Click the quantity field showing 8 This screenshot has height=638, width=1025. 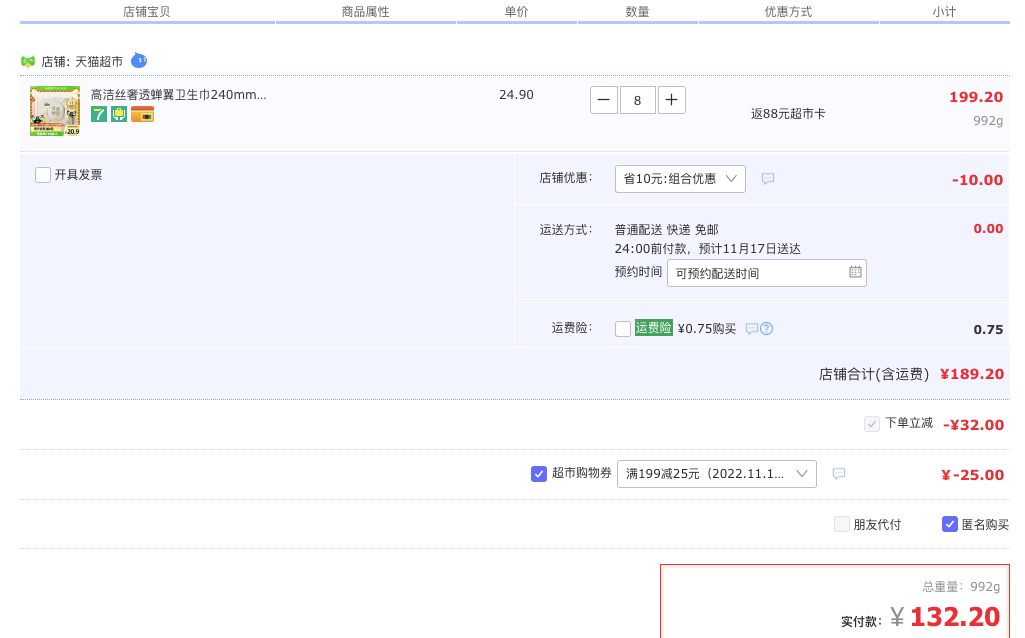pyautogui.click(x=637, y=100)
